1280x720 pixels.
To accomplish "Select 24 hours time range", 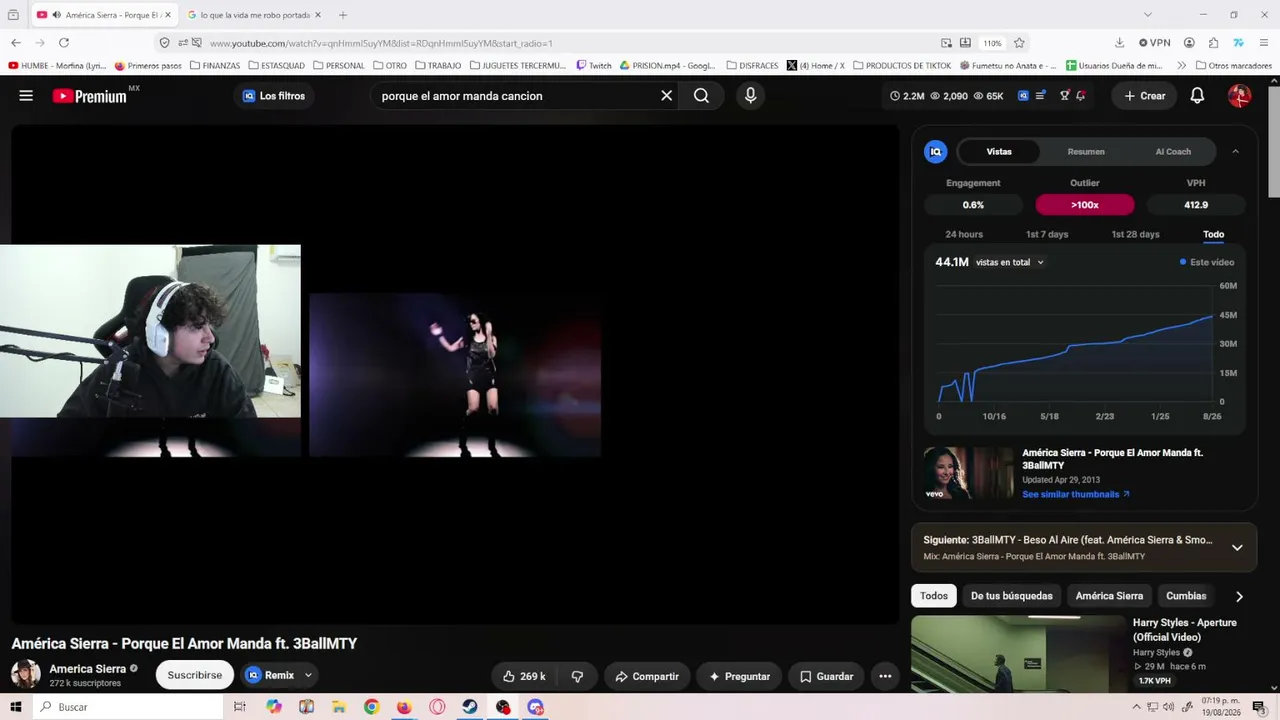I will tap(964, 234).
